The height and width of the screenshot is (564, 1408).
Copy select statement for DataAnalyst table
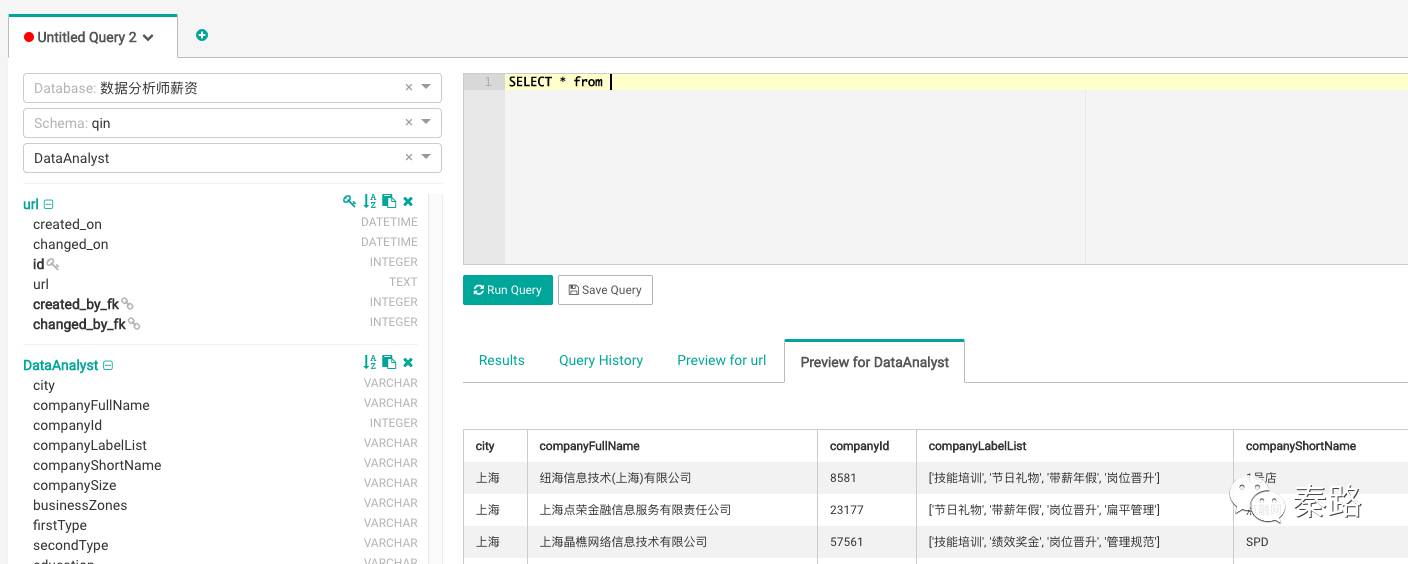pyautogui.click(x=389, y=362)
